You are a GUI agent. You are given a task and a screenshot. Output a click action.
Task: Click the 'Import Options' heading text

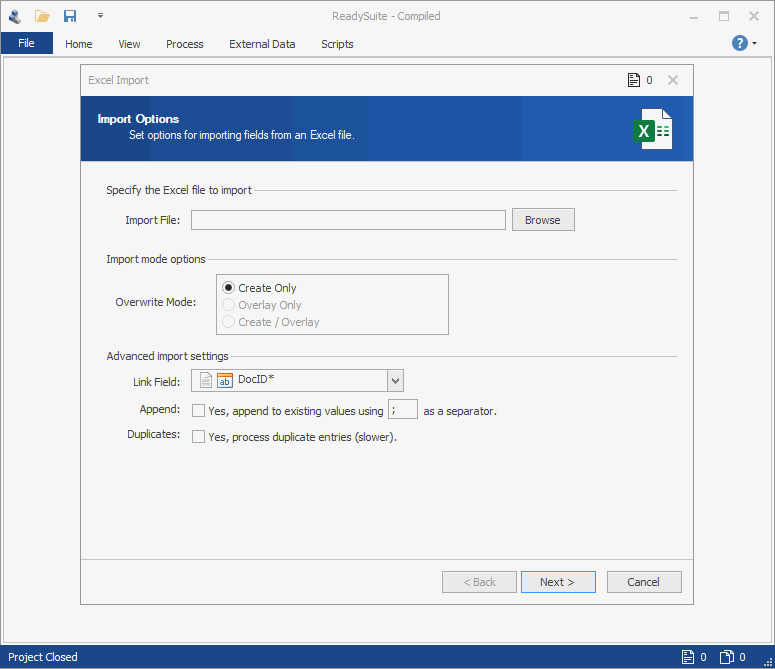coord(138,119)
